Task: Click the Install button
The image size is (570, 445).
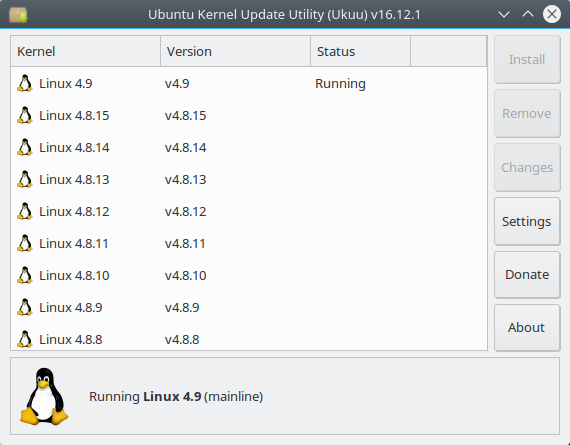Action: coord(527,60)
